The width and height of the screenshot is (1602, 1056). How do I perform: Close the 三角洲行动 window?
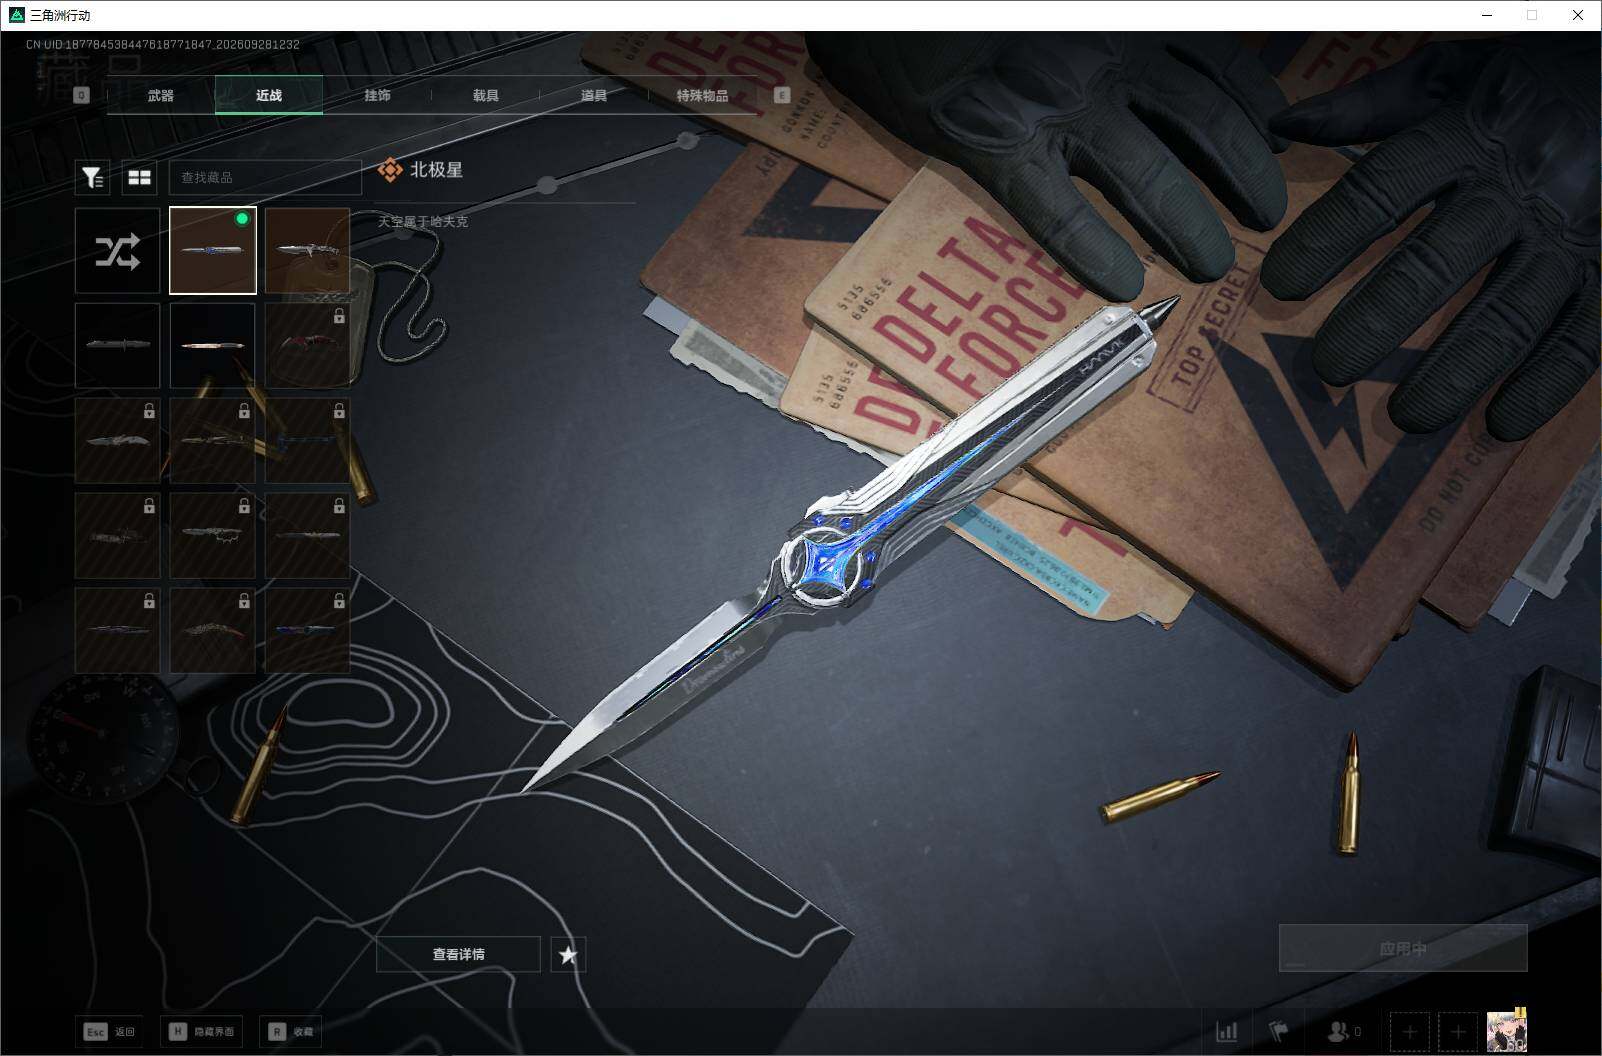click(1578, 15)
